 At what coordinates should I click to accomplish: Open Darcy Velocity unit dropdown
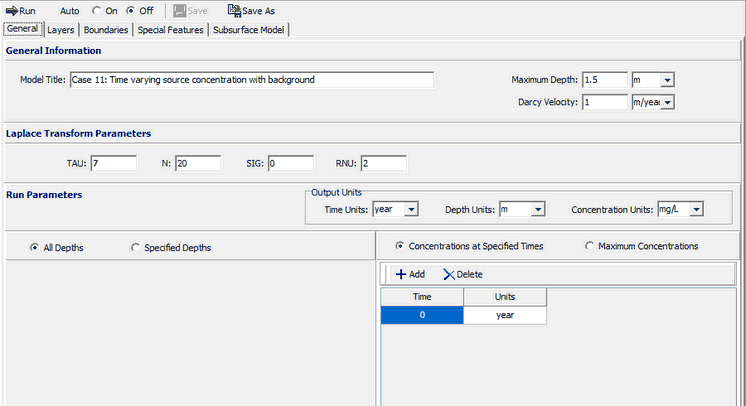(x=668, y=102)
